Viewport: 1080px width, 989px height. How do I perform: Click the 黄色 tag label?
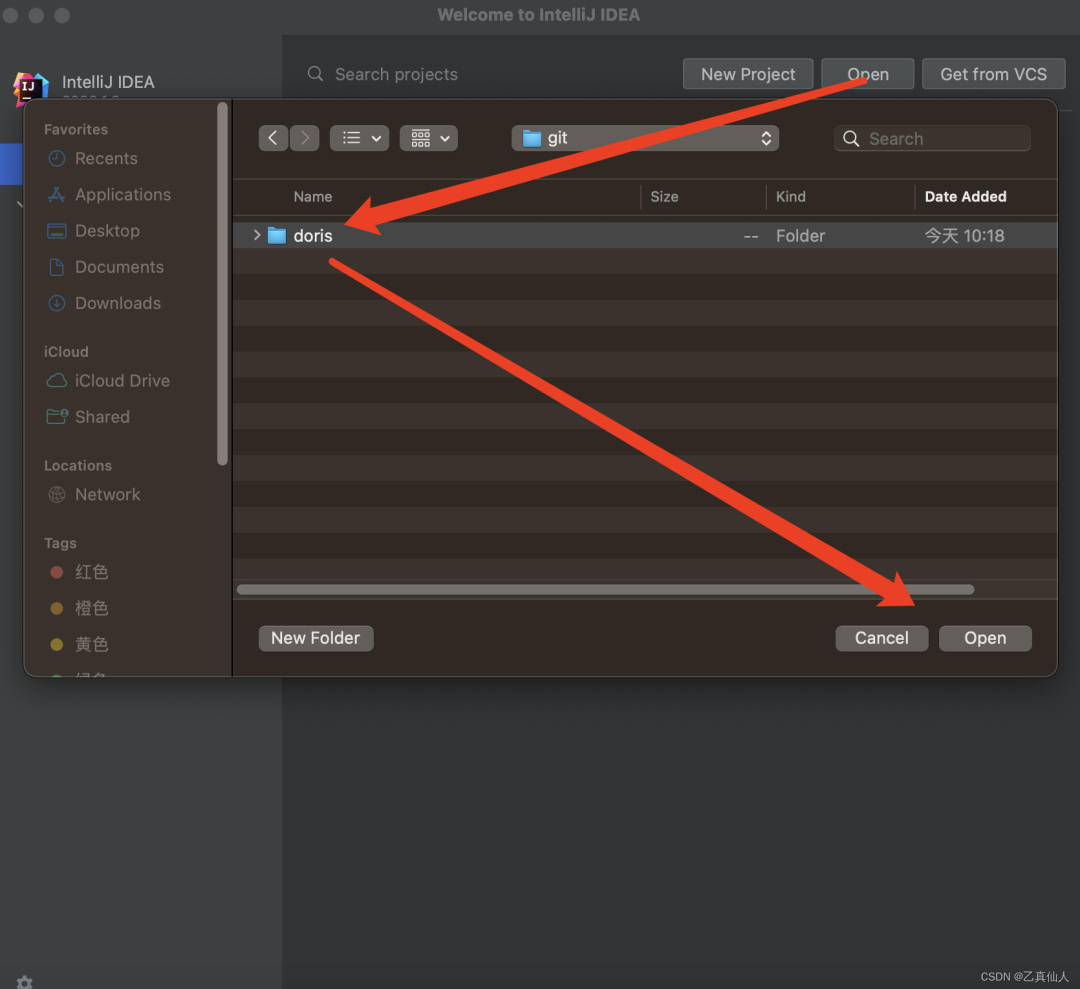(x=92, y=645)
